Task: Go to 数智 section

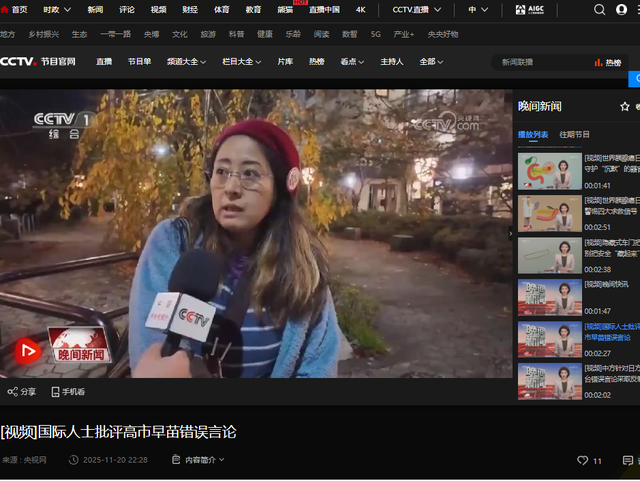Action: (350, 34)
